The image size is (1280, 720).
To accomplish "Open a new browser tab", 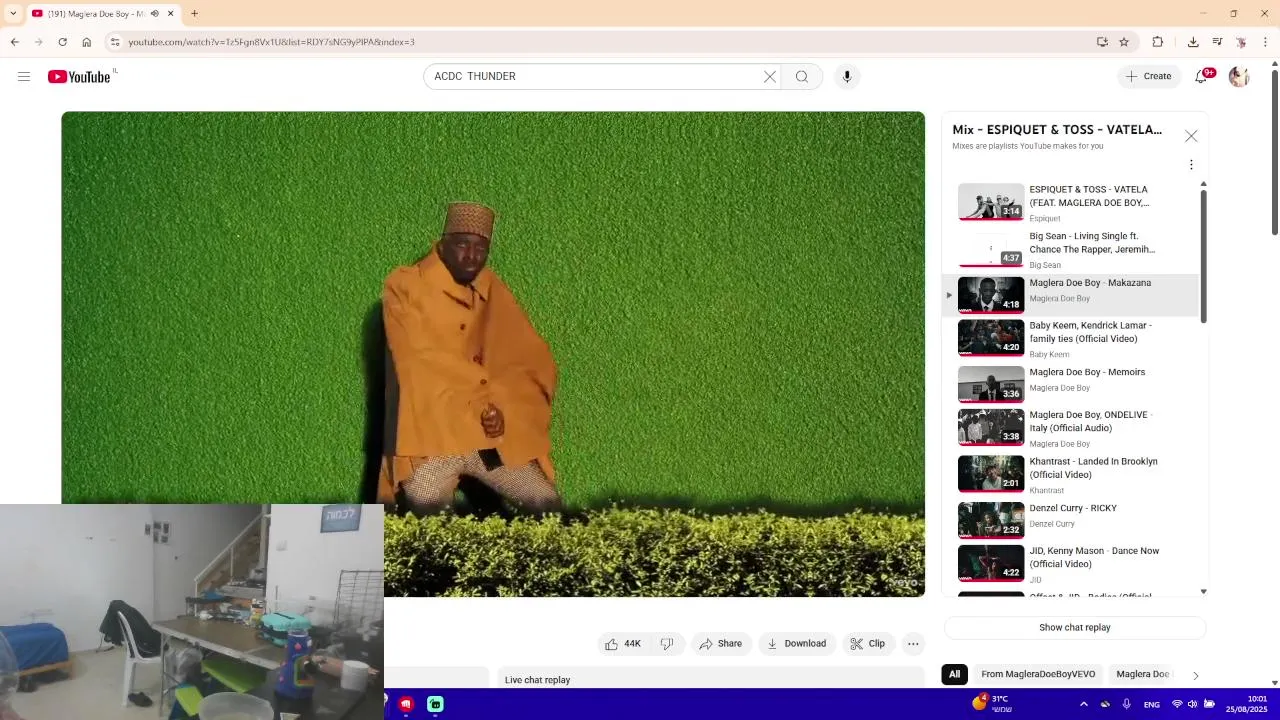I will pyautogui.click(x=194, y=14).
